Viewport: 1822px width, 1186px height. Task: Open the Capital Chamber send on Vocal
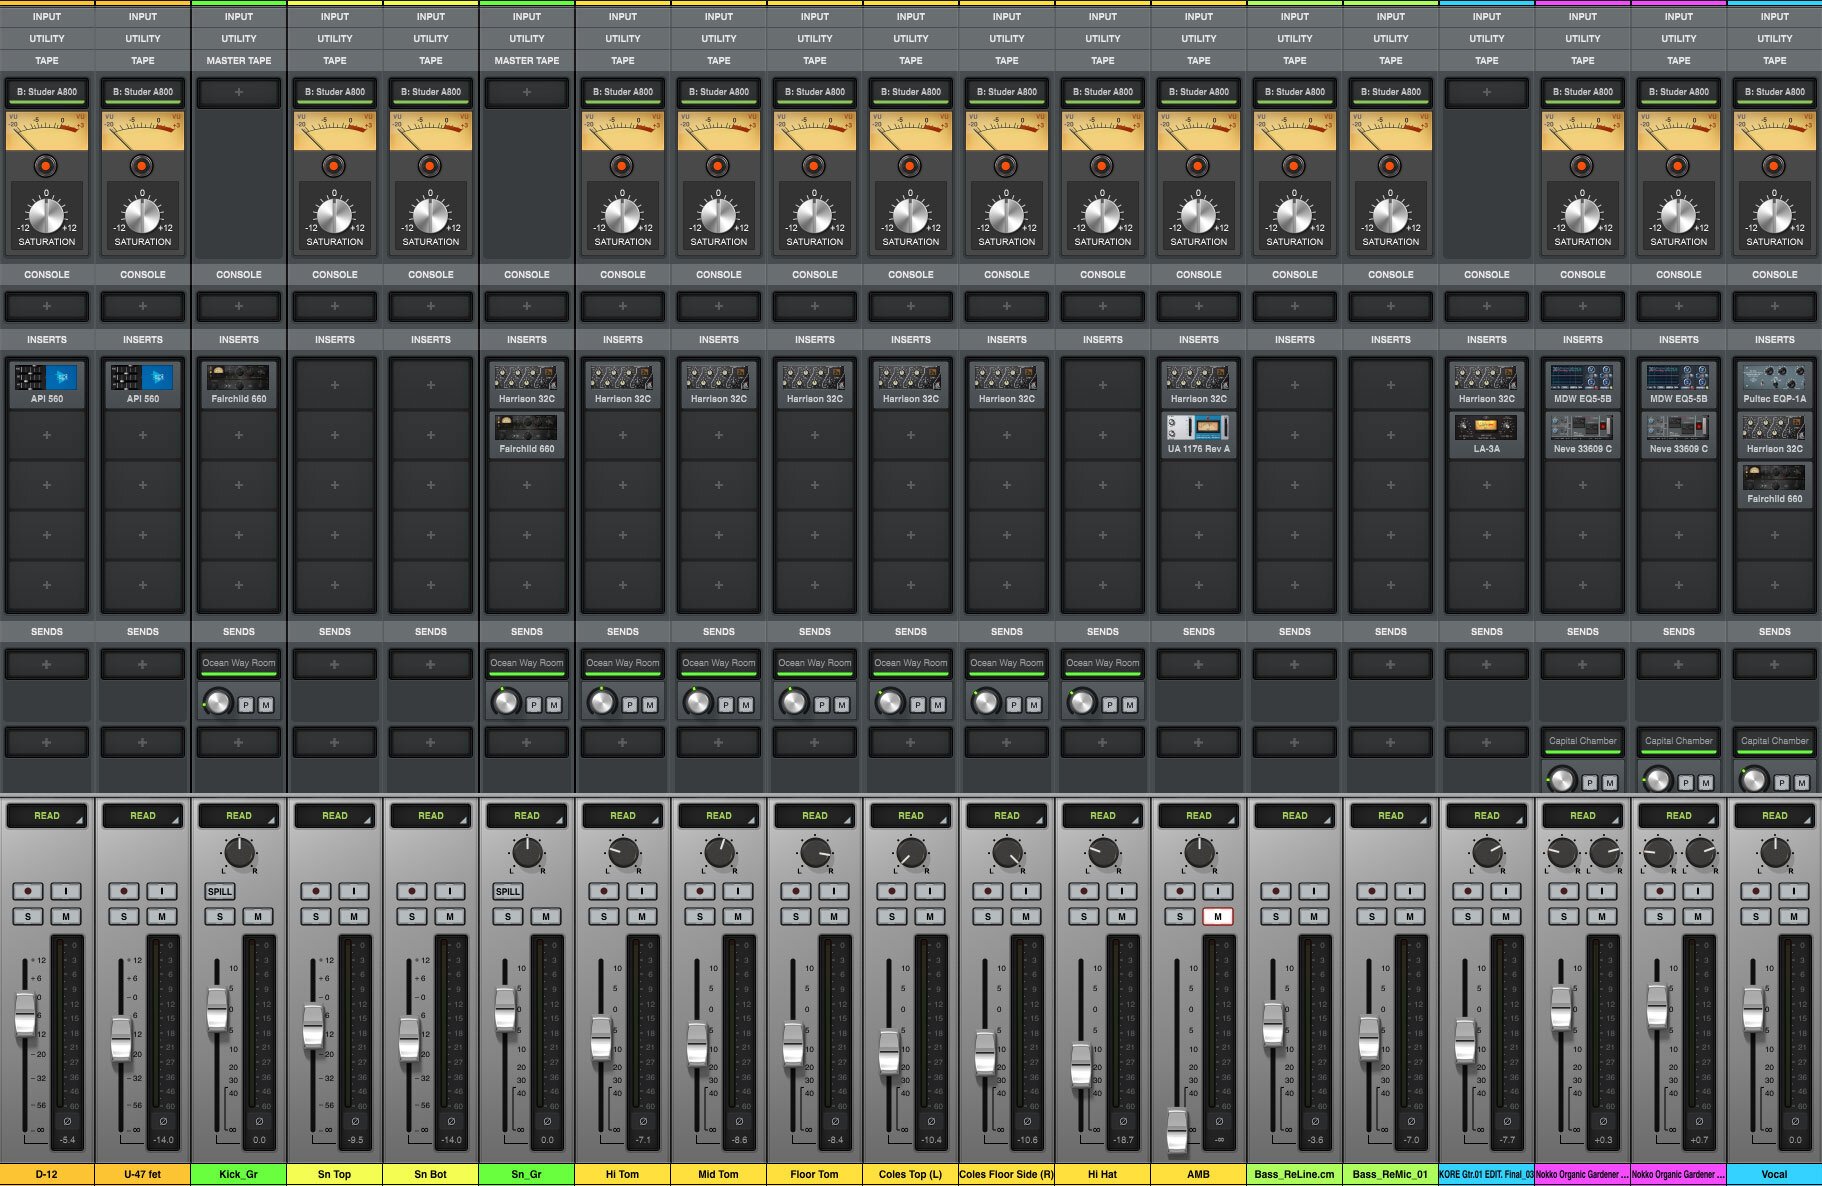tap(1774, 741)
